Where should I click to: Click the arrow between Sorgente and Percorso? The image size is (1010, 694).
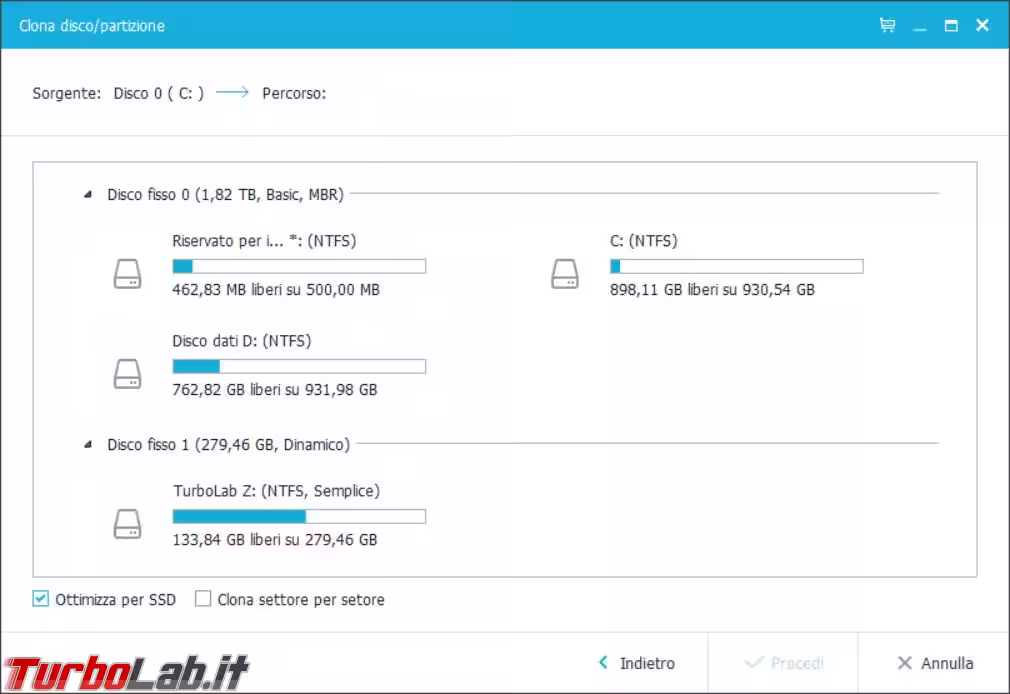point(232,93)
